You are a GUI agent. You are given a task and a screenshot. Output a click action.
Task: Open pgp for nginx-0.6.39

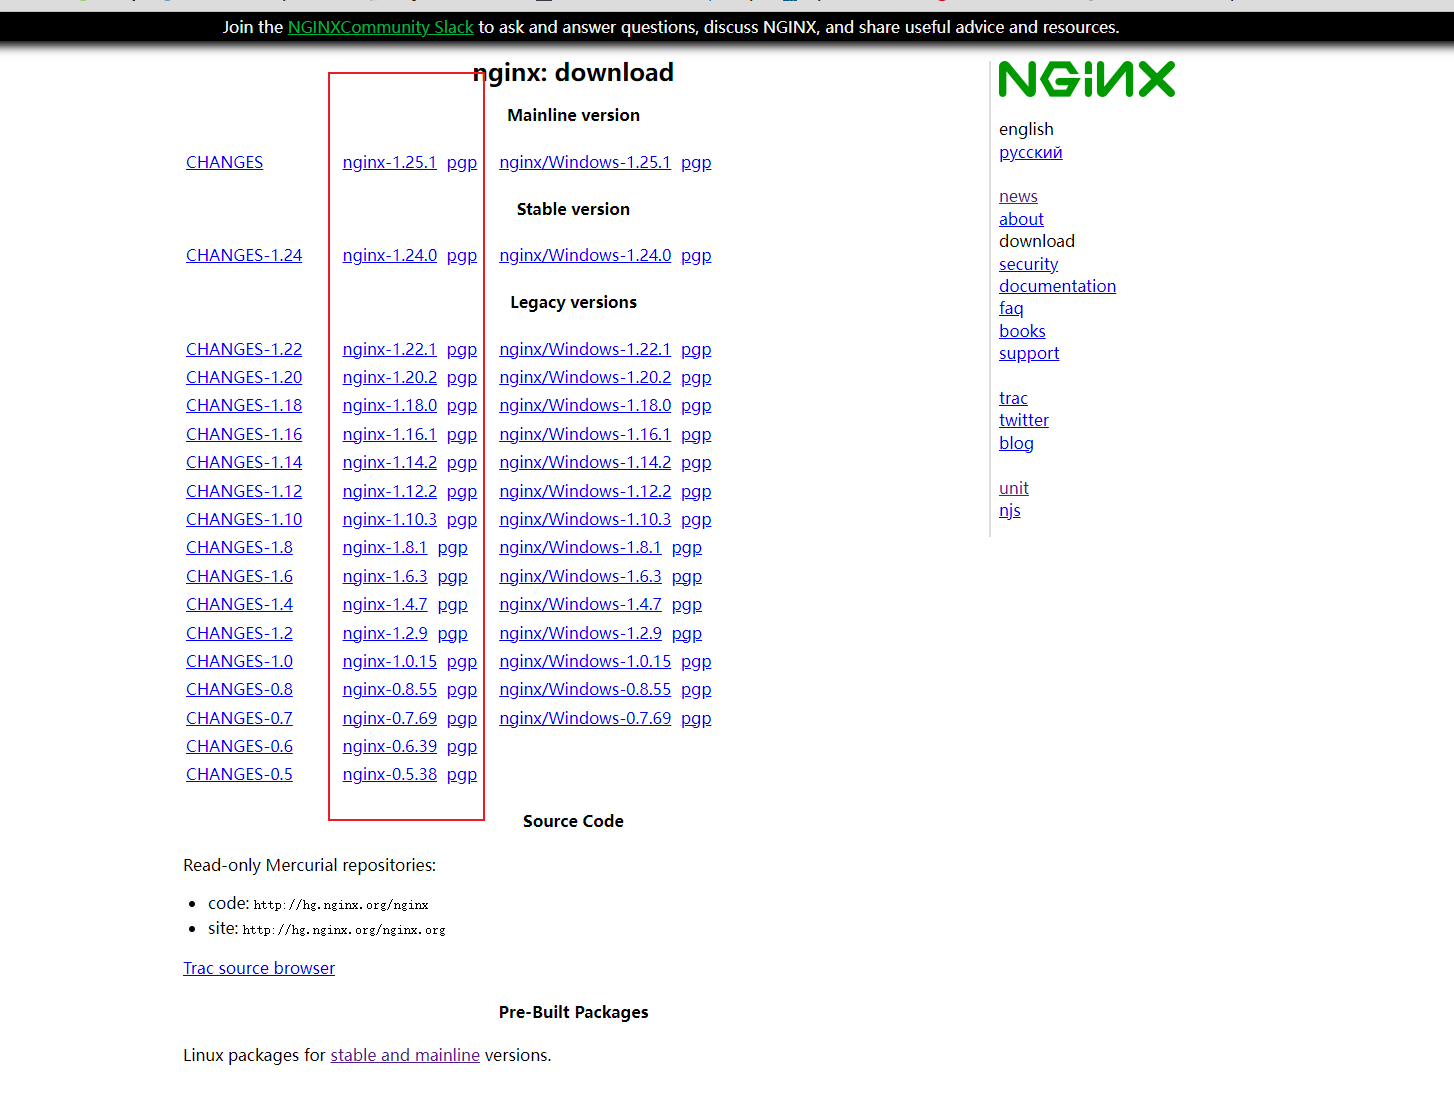point(462,746)
